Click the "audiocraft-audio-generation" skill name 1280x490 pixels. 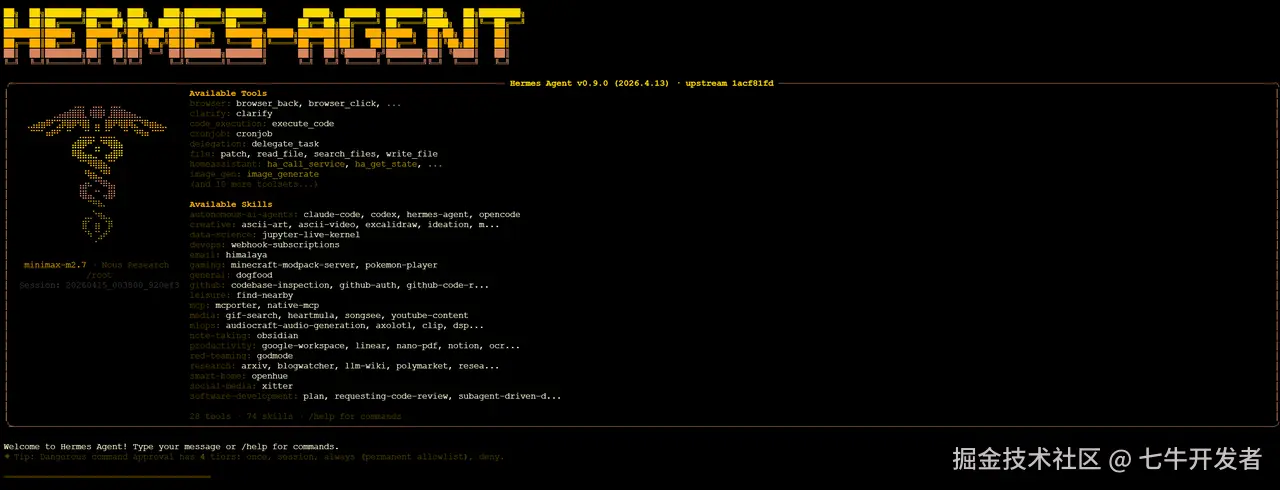[x=296, y=325]
